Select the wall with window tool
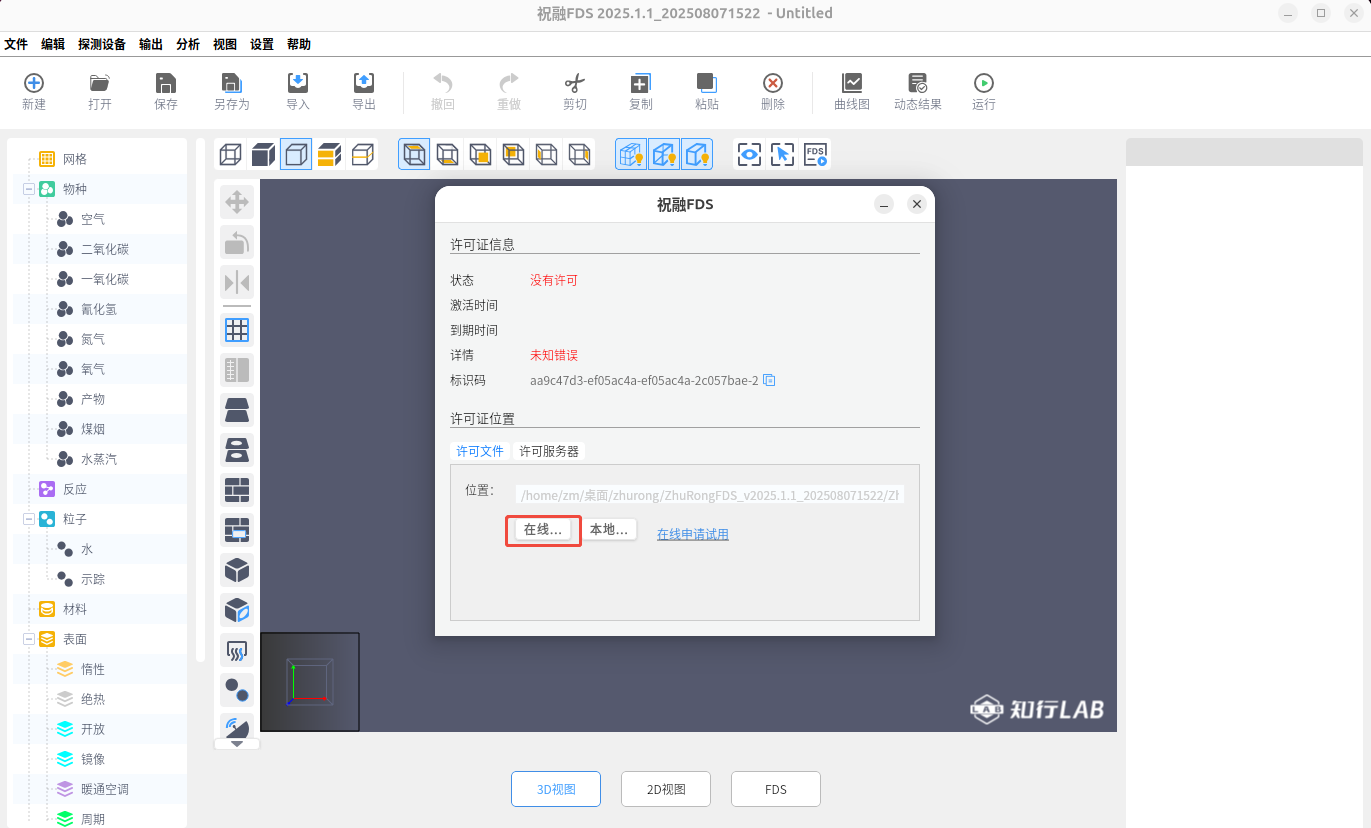Viewport: 1371px width, 828px height. [237, 529]
